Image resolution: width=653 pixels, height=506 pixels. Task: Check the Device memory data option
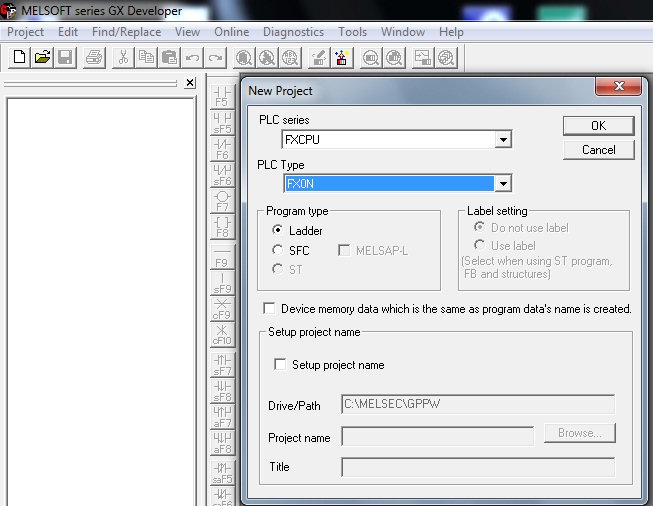point(268,309)
